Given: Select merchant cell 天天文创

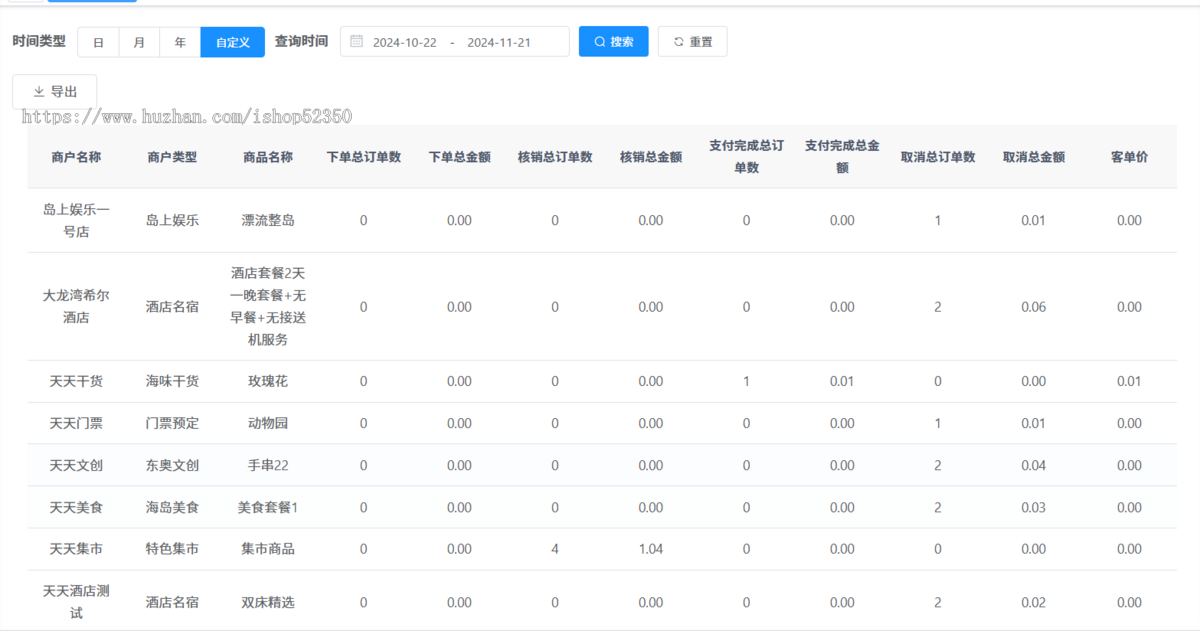Looking at the screenshot, I should (76, 465).
